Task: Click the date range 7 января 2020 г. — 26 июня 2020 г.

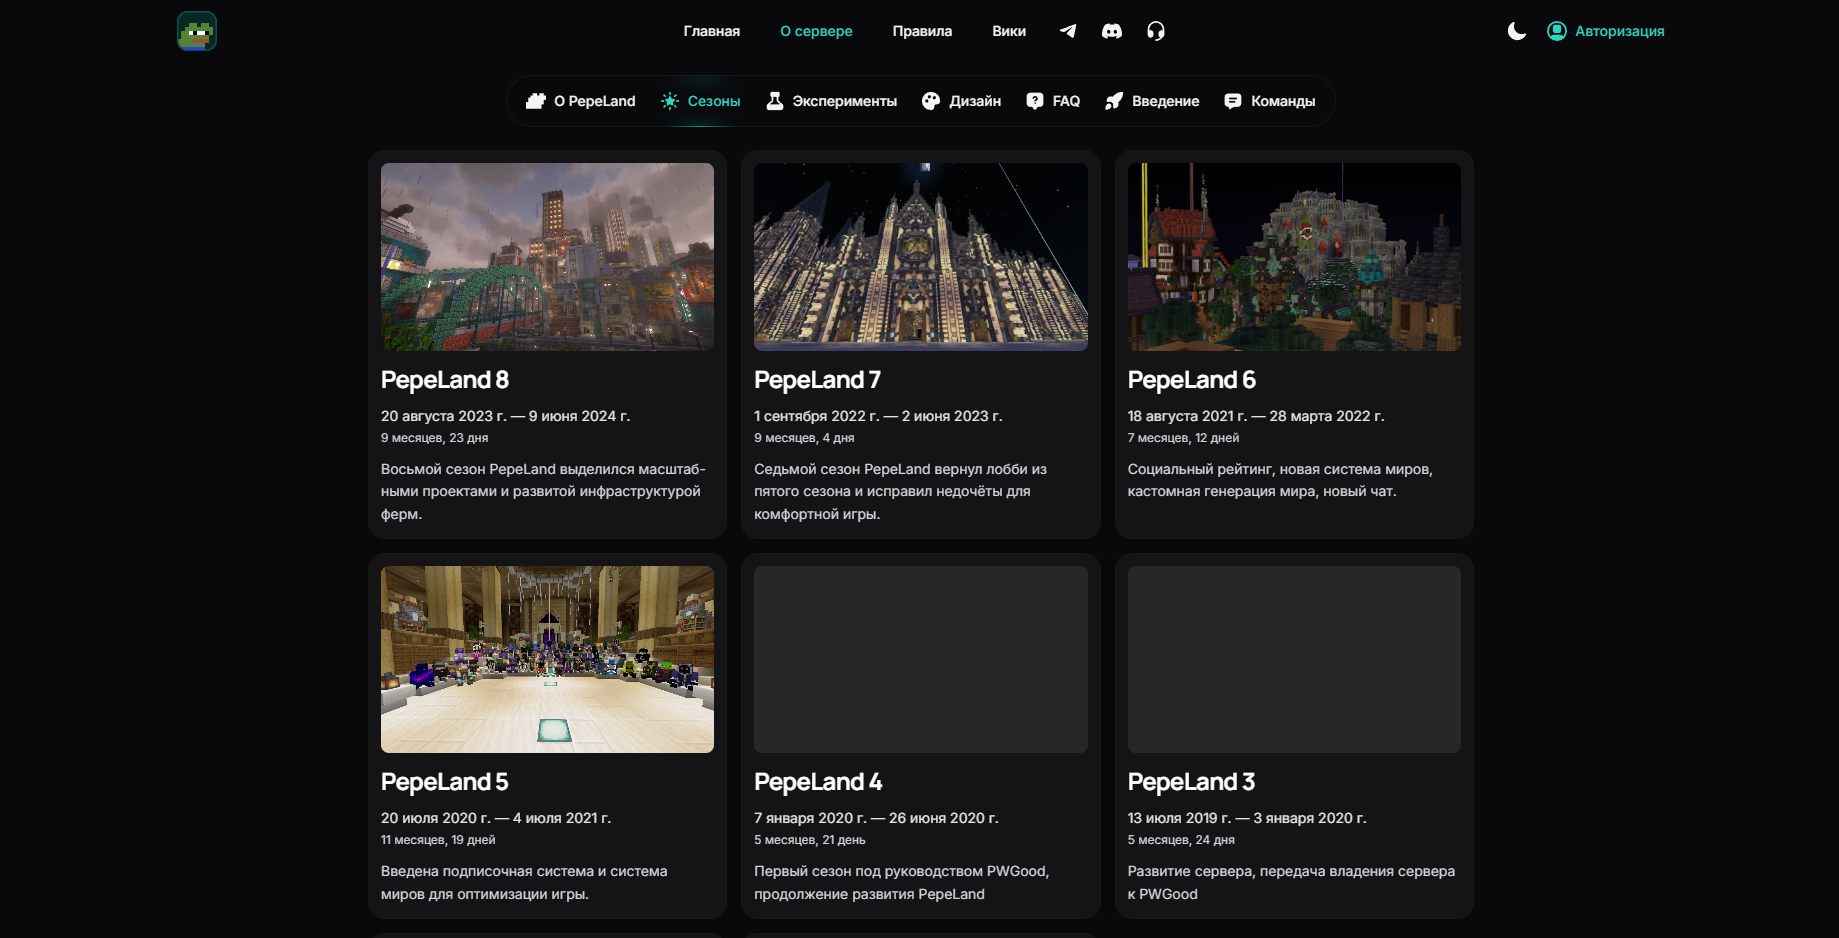Action: pyautogui.click(x=876, y=818)
